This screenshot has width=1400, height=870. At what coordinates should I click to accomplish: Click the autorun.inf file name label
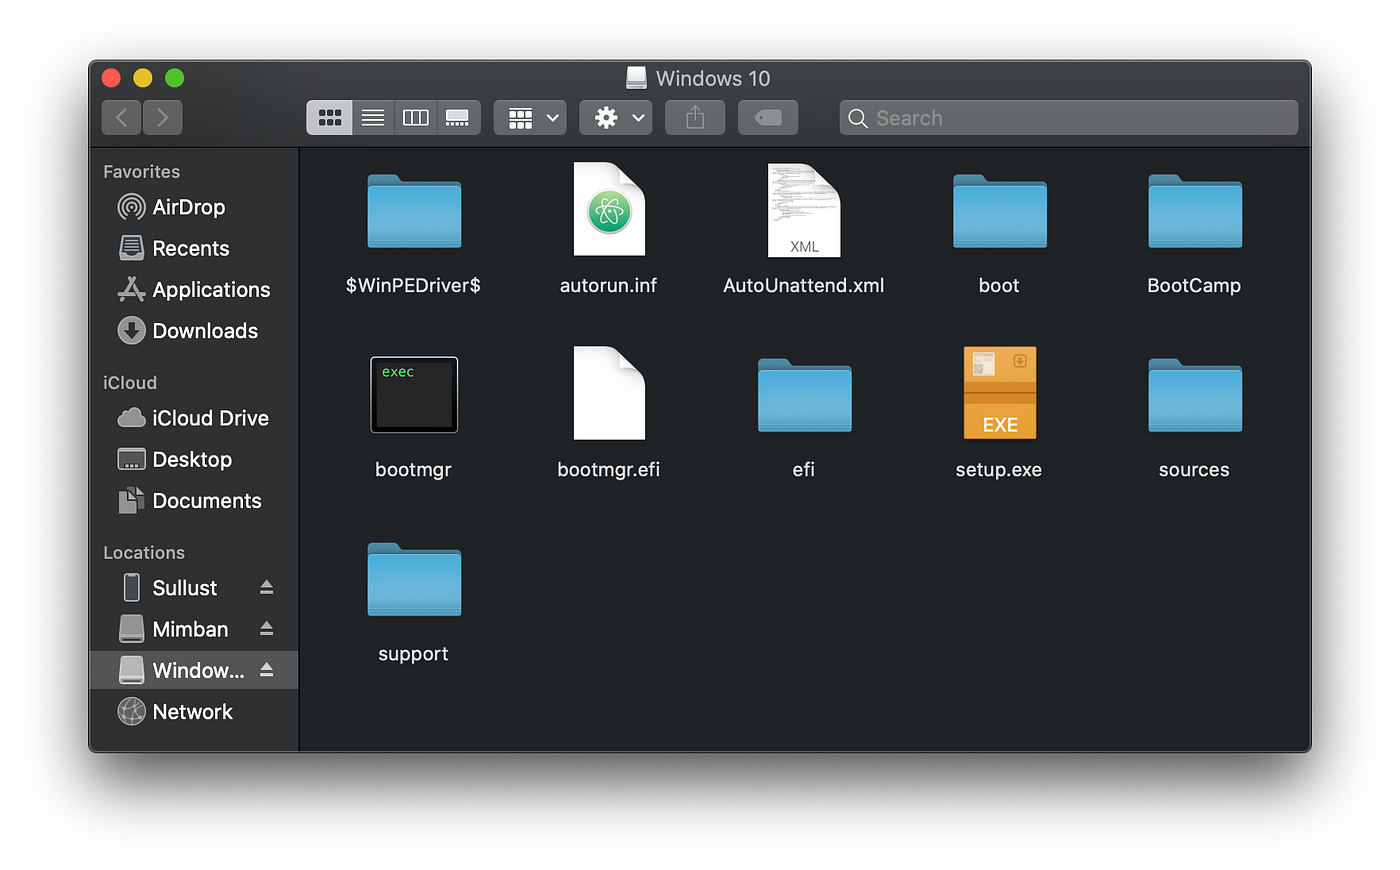click(x=608, y=285)
